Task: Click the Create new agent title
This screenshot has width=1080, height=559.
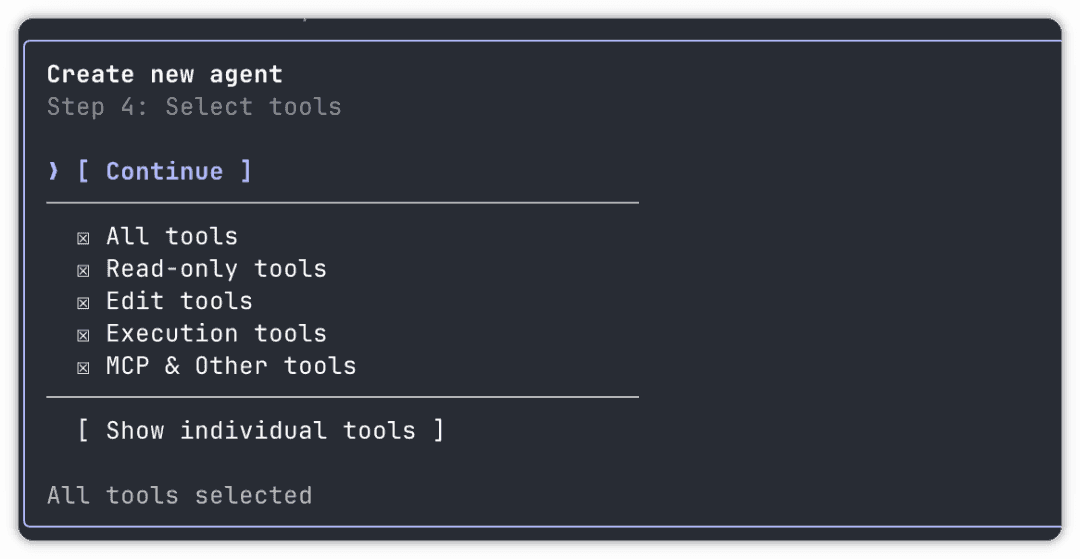Action: click(x=165, y=74)
